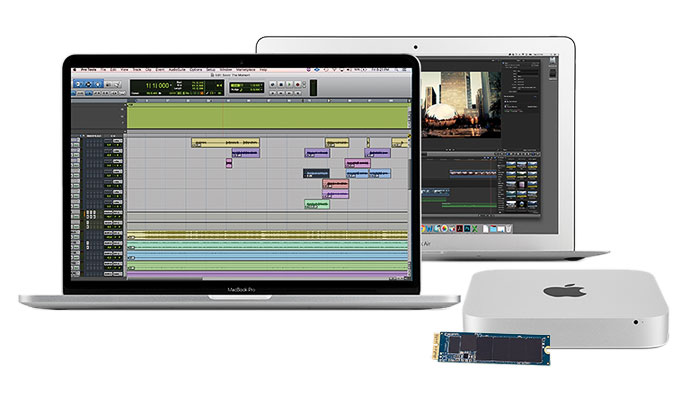This screenshot has height=405, width=690.
Task: Select the long yellow clip on the top track
Action: pyautogui.click(x=225, y=143)
